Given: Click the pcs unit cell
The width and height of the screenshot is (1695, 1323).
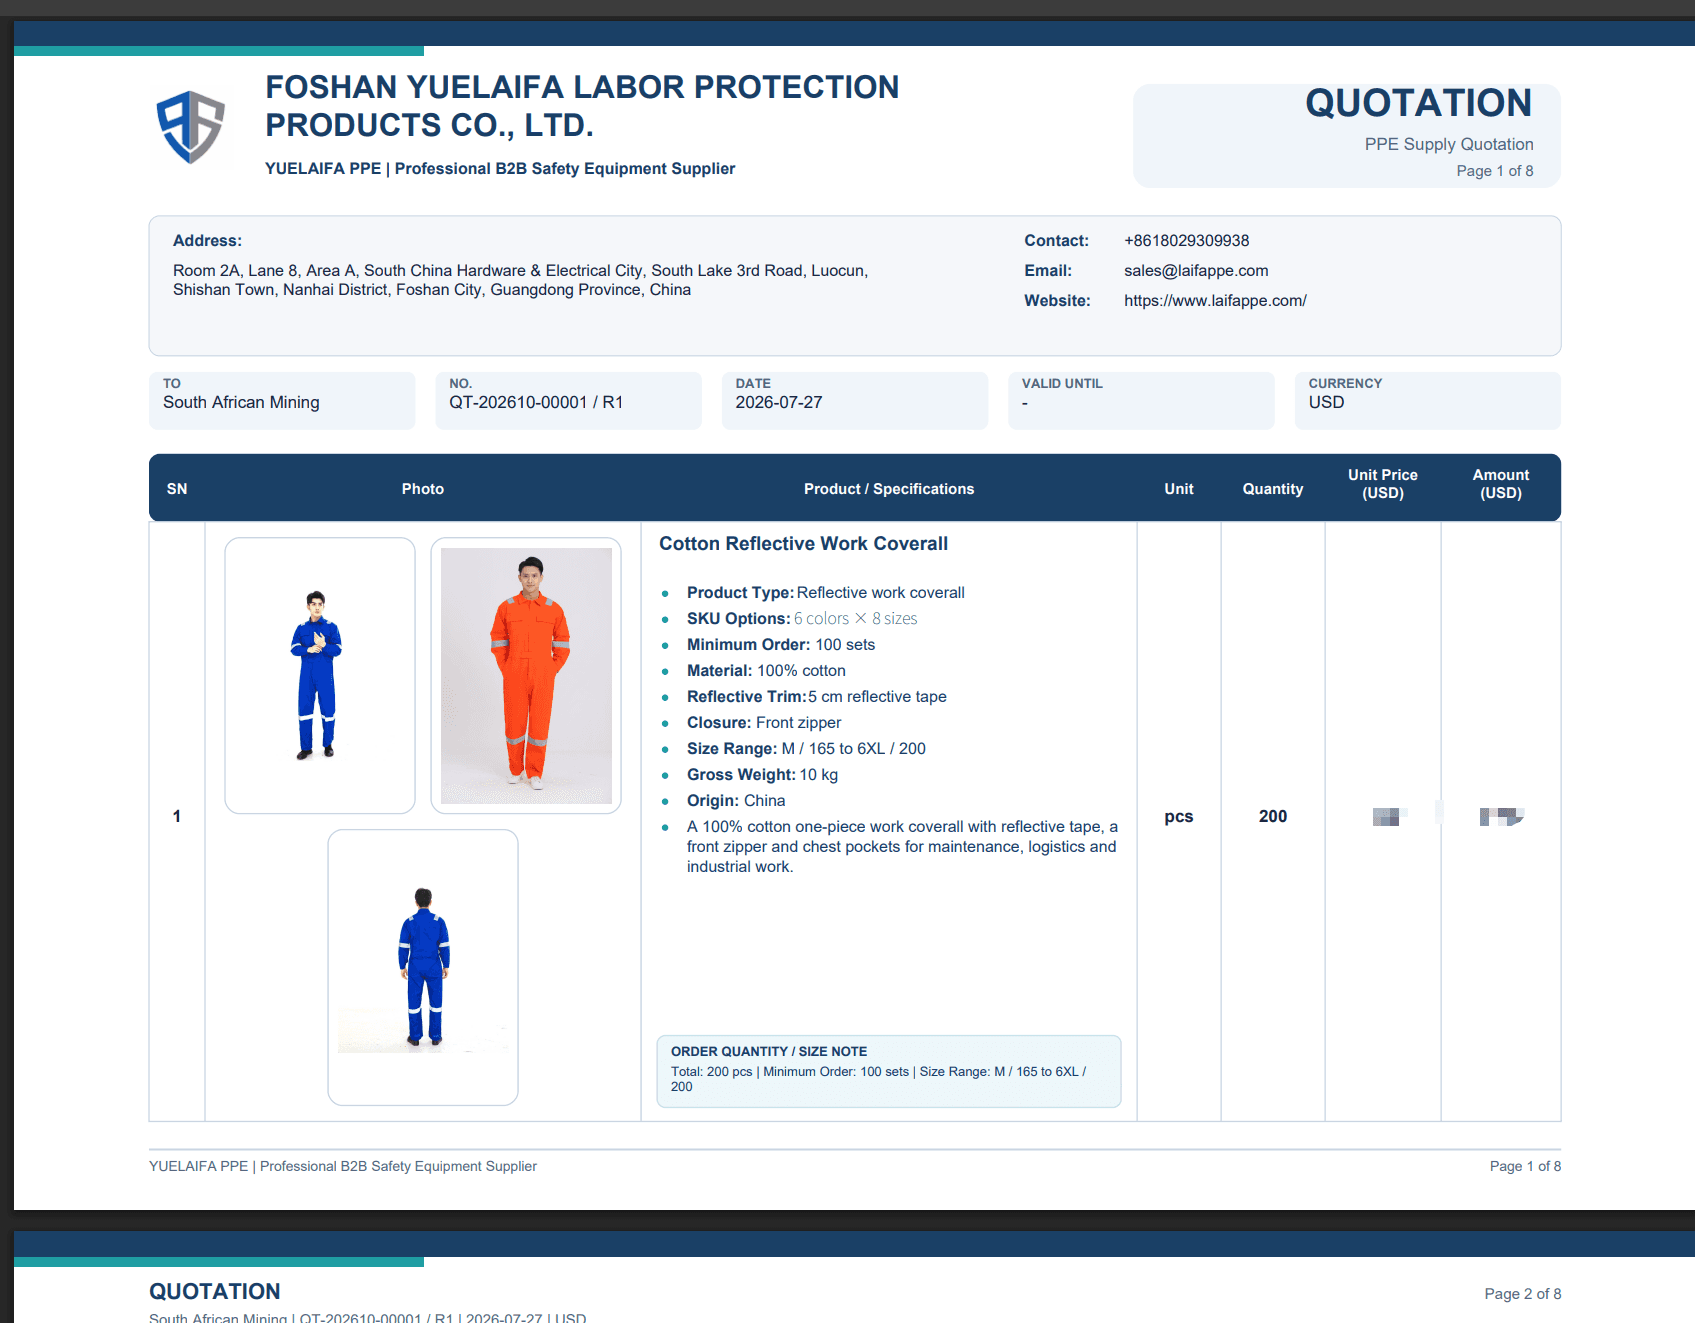Looking at the screenshot, I should click(1179, 817).
